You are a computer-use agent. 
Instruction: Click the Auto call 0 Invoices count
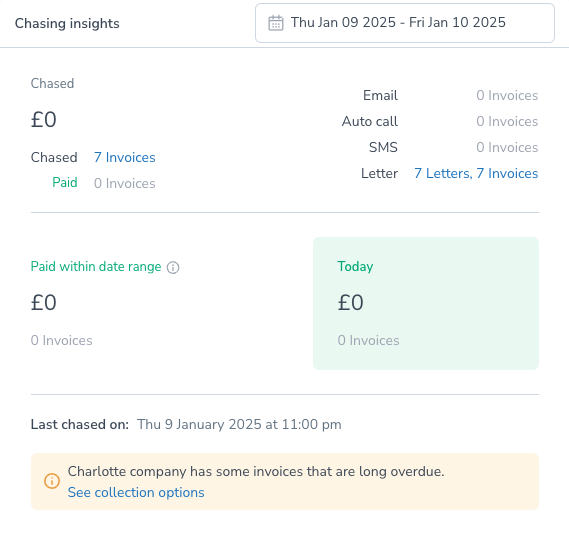click(x=507, y=122)
